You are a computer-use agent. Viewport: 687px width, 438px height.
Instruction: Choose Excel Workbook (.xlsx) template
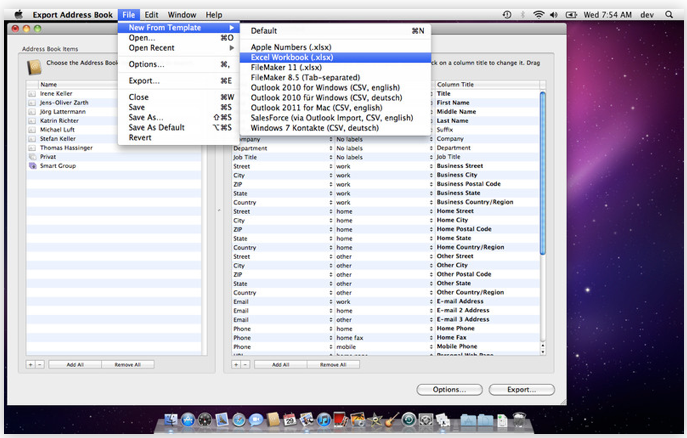pyautogui.click(x=335, y=57)
